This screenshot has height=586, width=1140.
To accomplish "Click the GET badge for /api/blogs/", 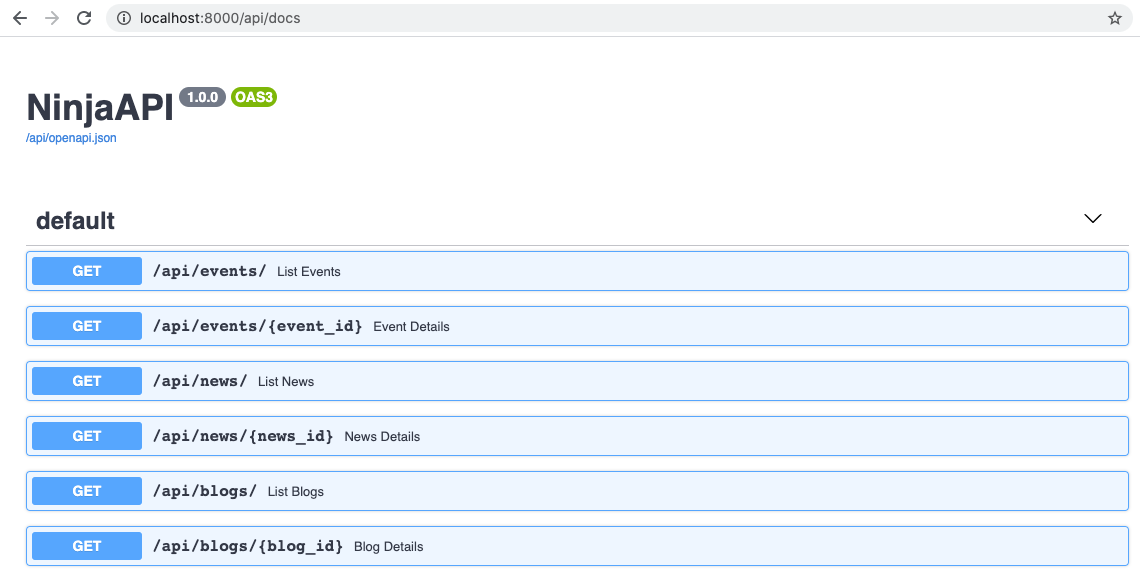I will (86, 491).
